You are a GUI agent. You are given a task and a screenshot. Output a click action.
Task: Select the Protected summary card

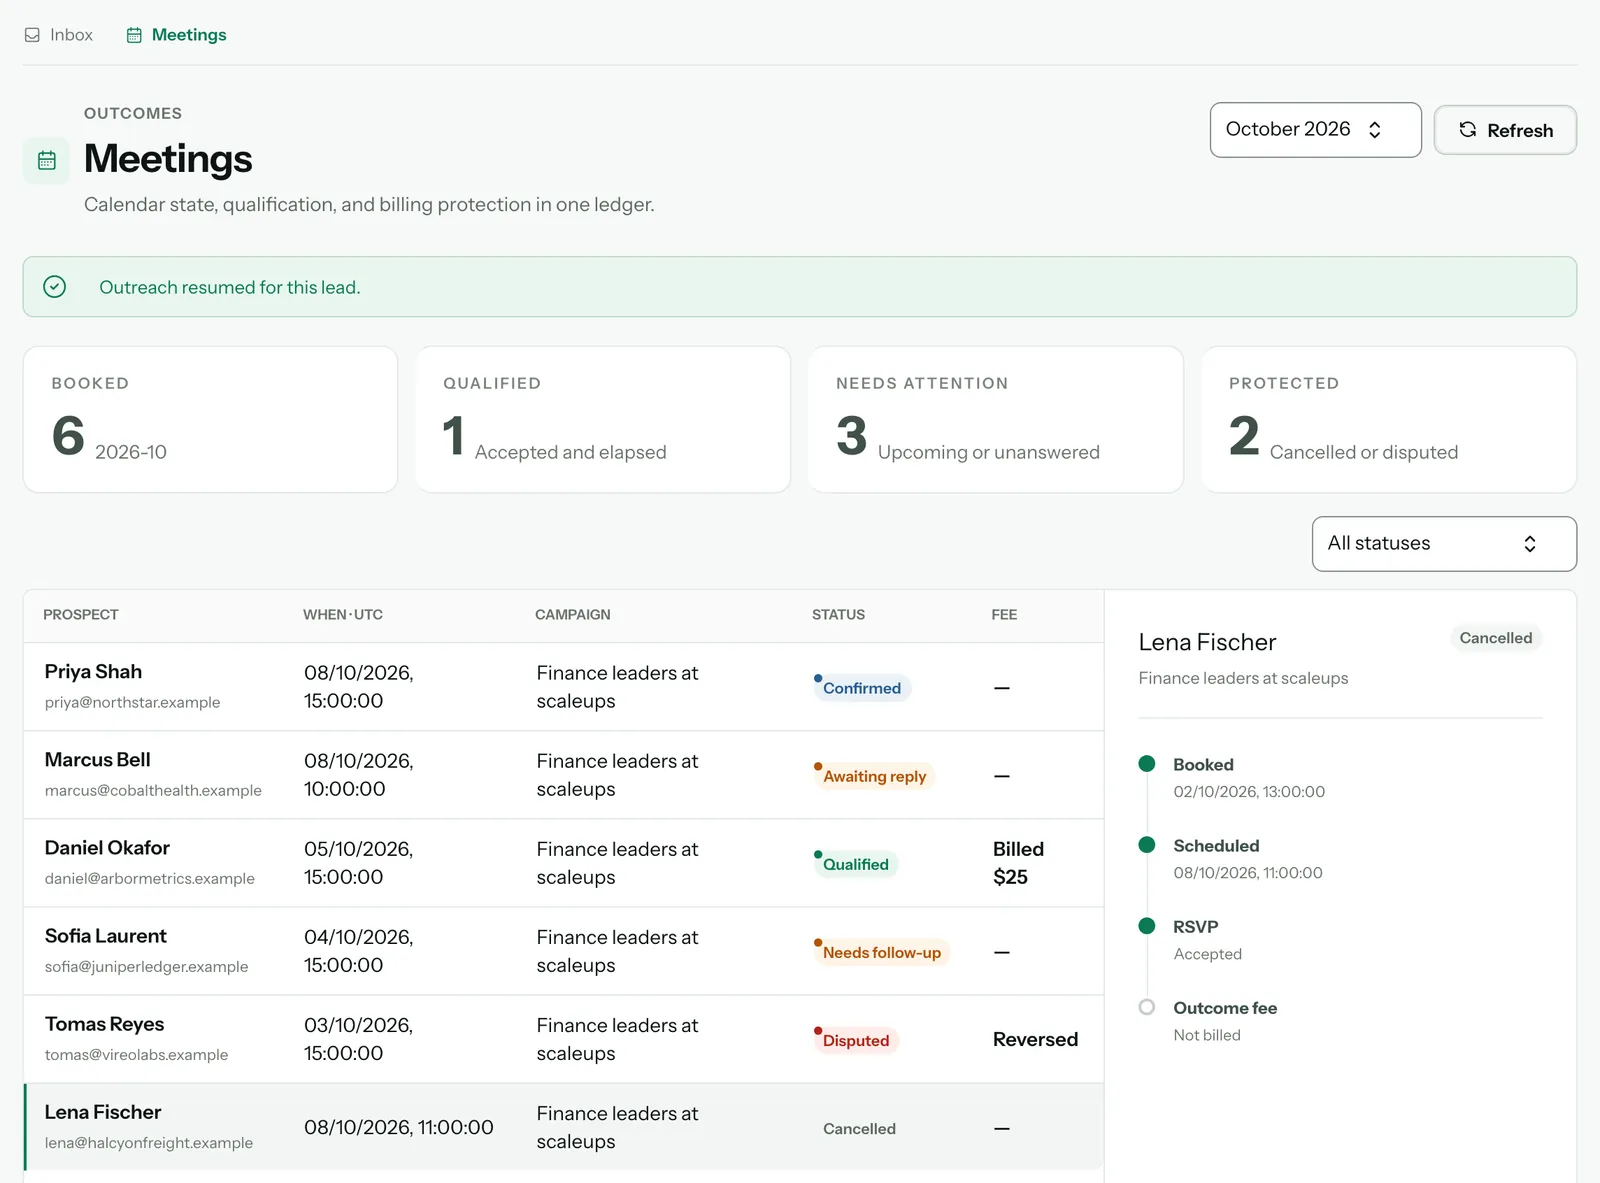pos(1389,419)
